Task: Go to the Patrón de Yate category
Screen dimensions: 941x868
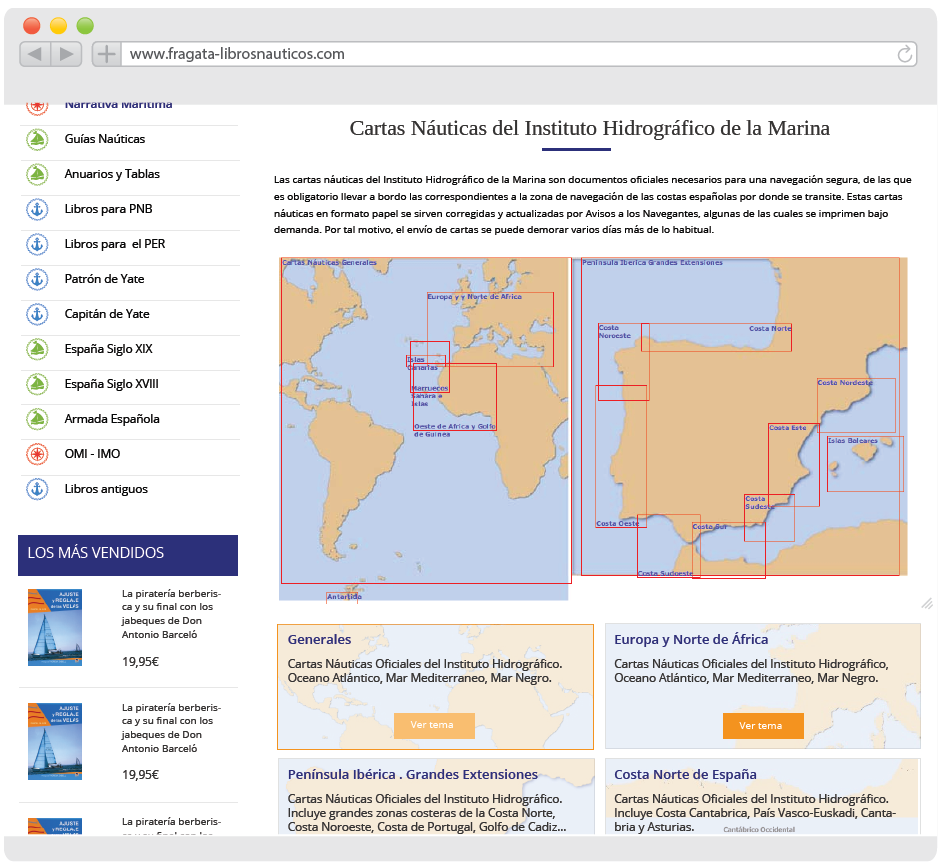Action: click(x=104, y=279)
